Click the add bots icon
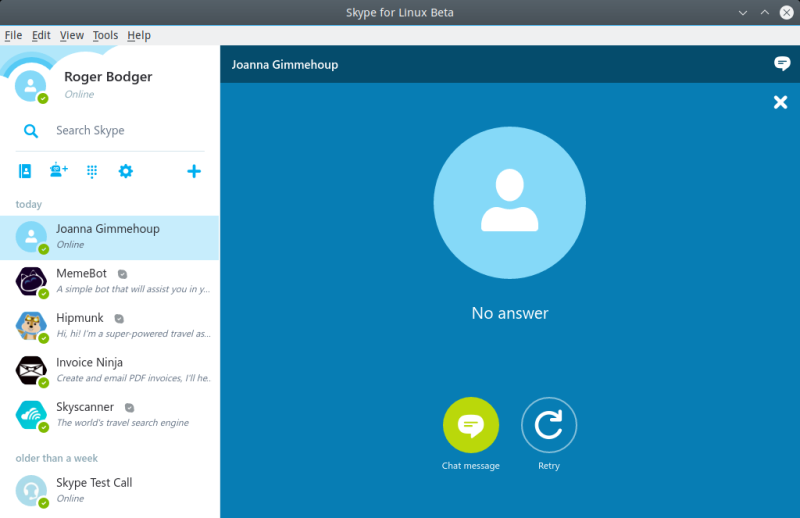 coord(59,170)
